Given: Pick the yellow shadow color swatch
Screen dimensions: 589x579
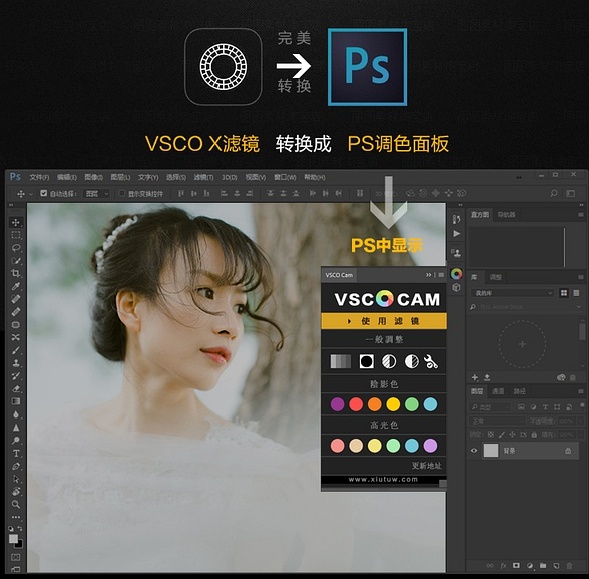Looking at the screenshot, I should (393, 404).
